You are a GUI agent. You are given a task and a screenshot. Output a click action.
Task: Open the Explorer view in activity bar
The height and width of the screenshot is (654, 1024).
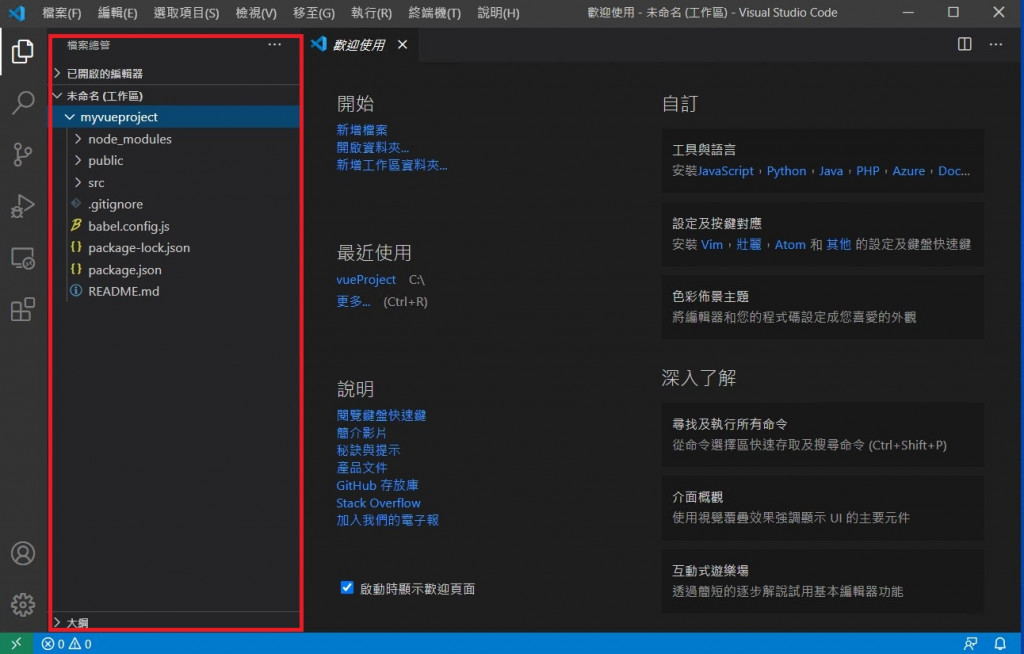click(x=23, y=51)
